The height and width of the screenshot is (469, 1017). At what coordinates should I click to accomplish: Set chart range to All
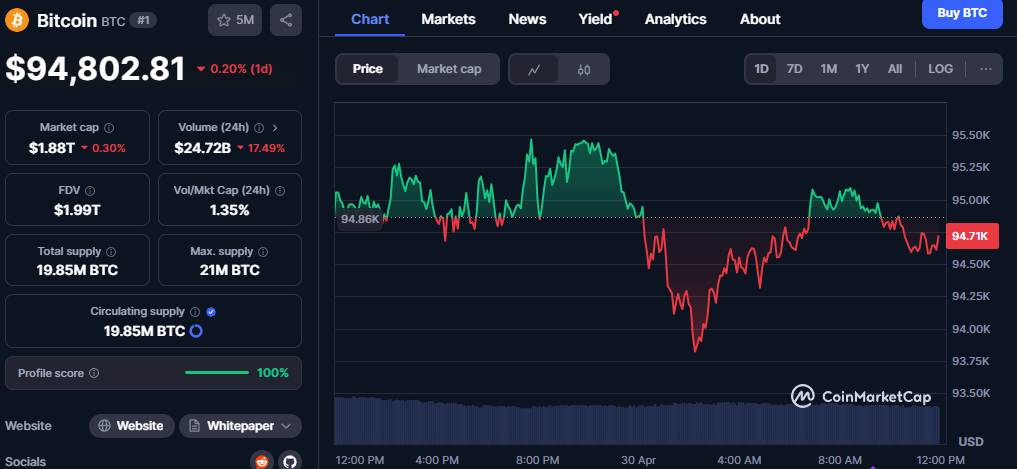tap(894, 69)
